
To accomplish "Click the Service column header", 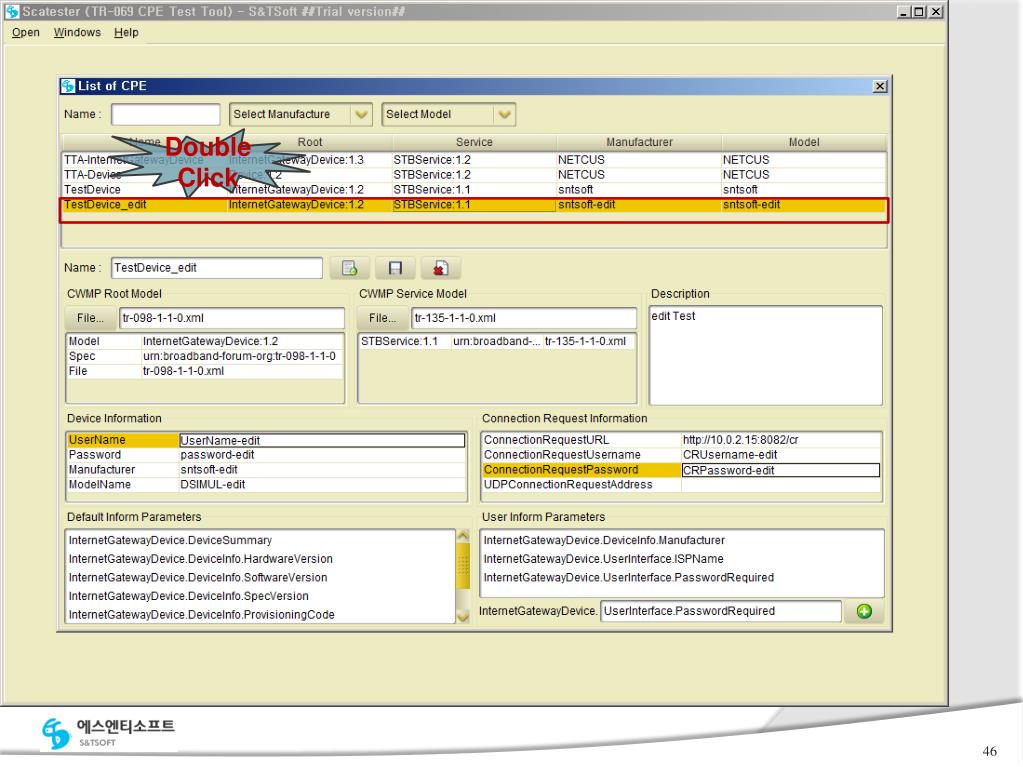I will (x=474, y=142).
